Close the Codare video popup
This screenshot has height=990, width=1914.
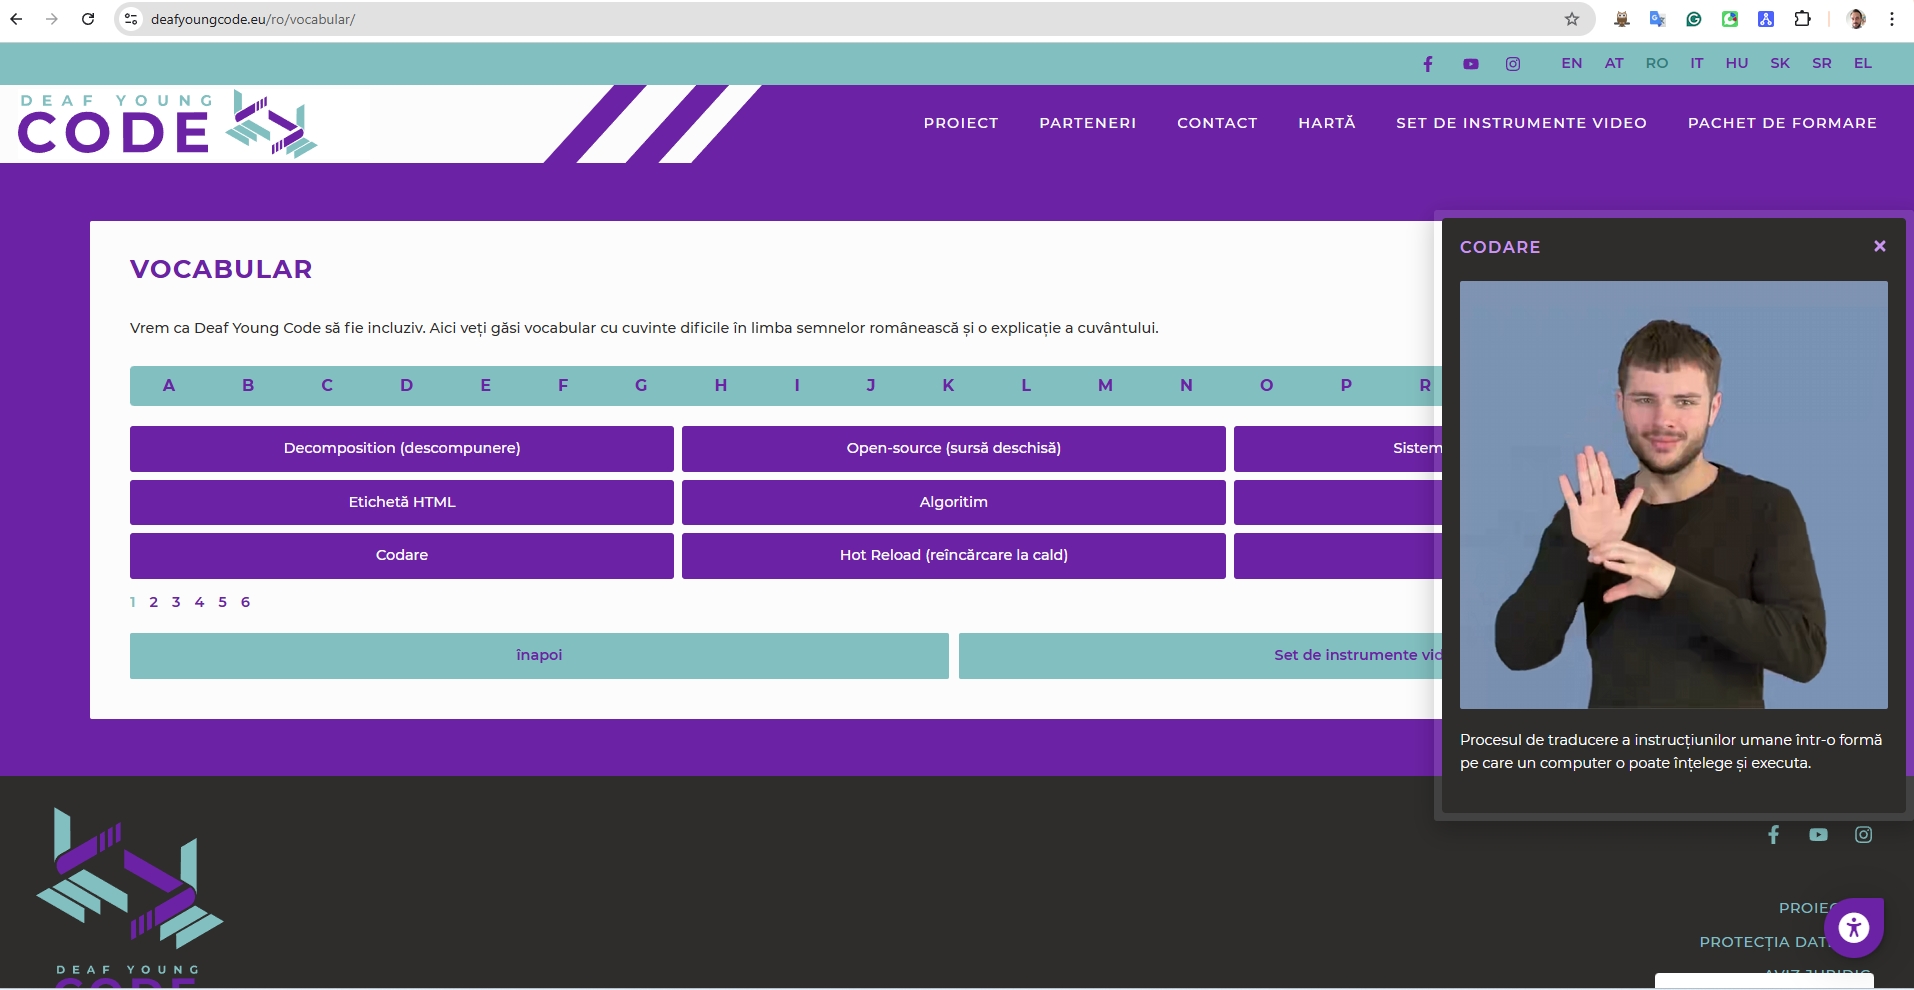(x=1879, y=246)
